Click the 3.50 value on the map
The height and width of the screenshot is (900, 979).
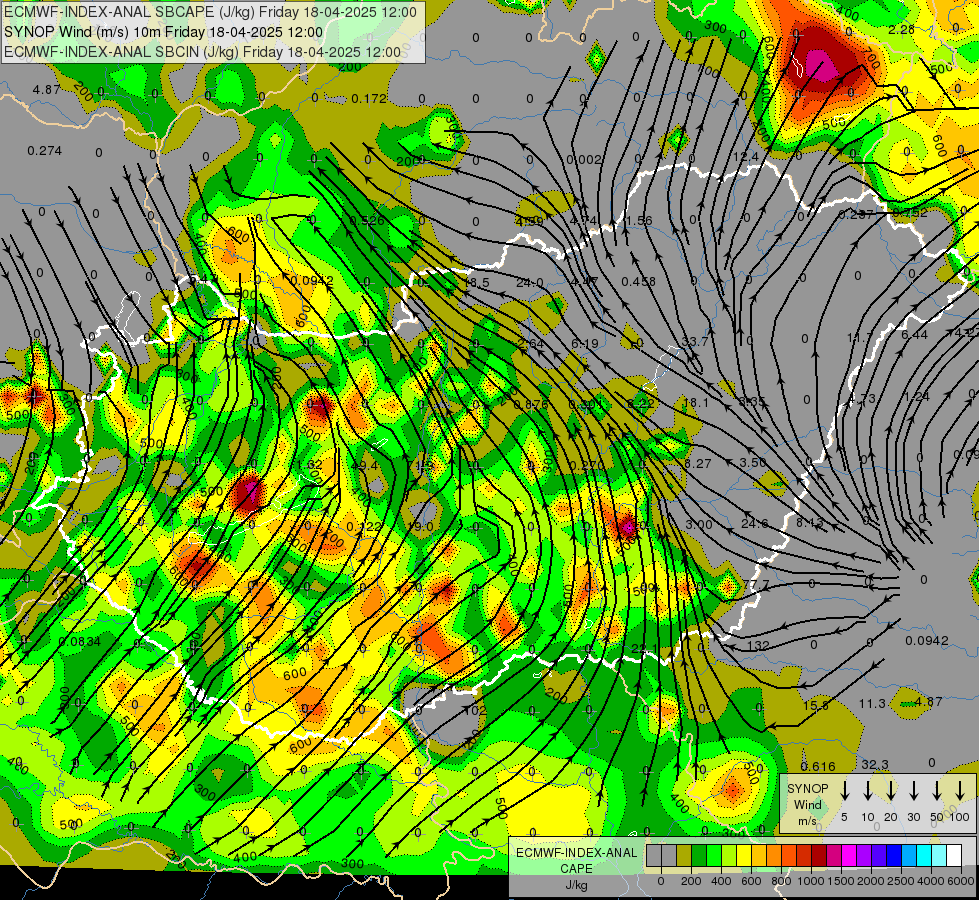coord(753,462)
